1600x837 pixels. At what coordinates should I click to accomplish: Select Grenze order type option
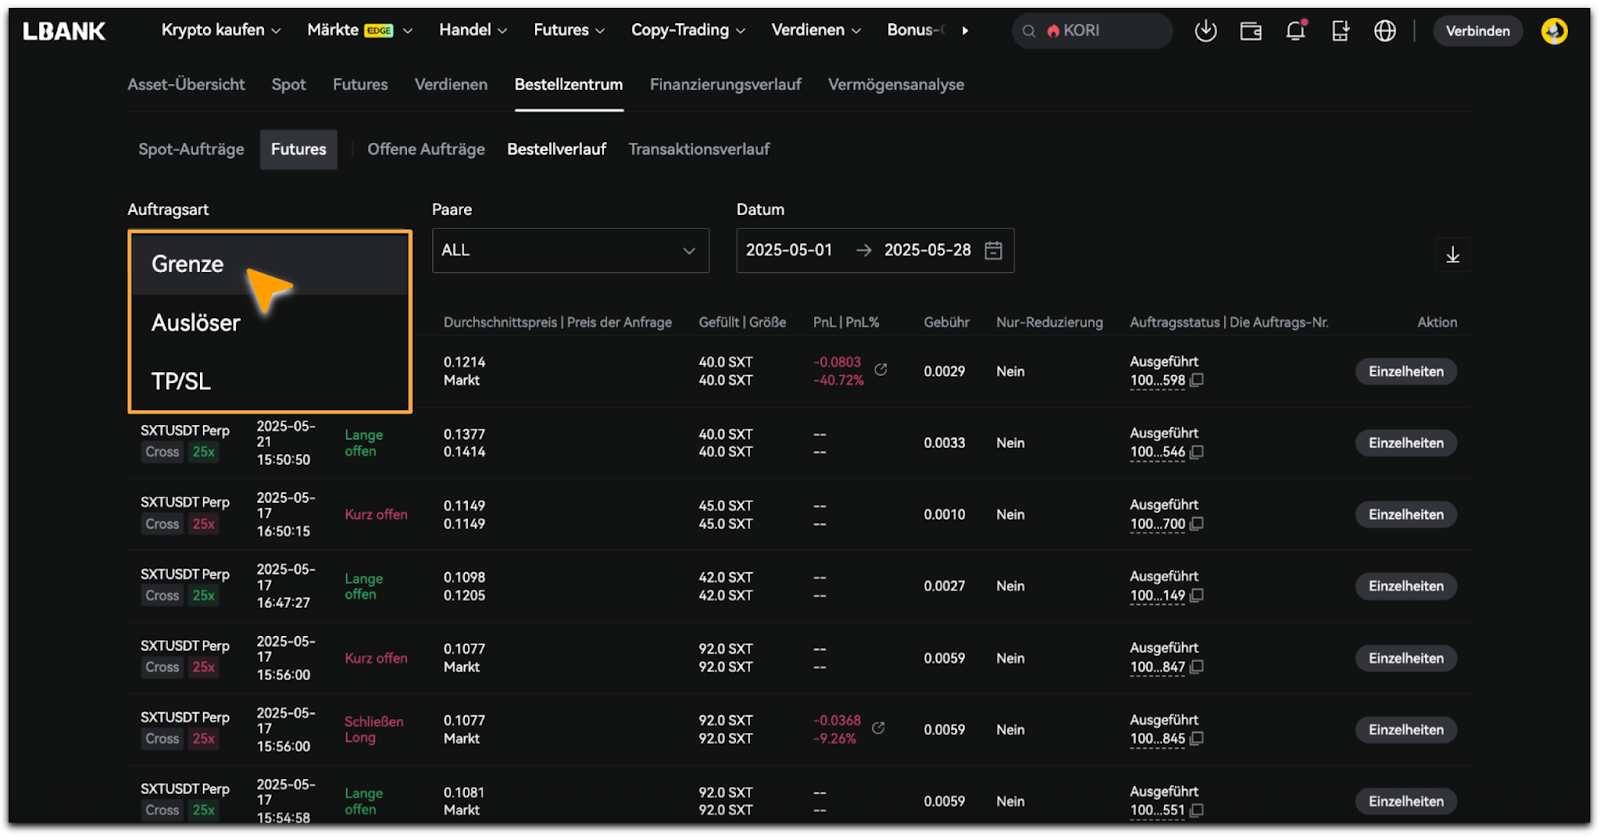tap(188, 264)
